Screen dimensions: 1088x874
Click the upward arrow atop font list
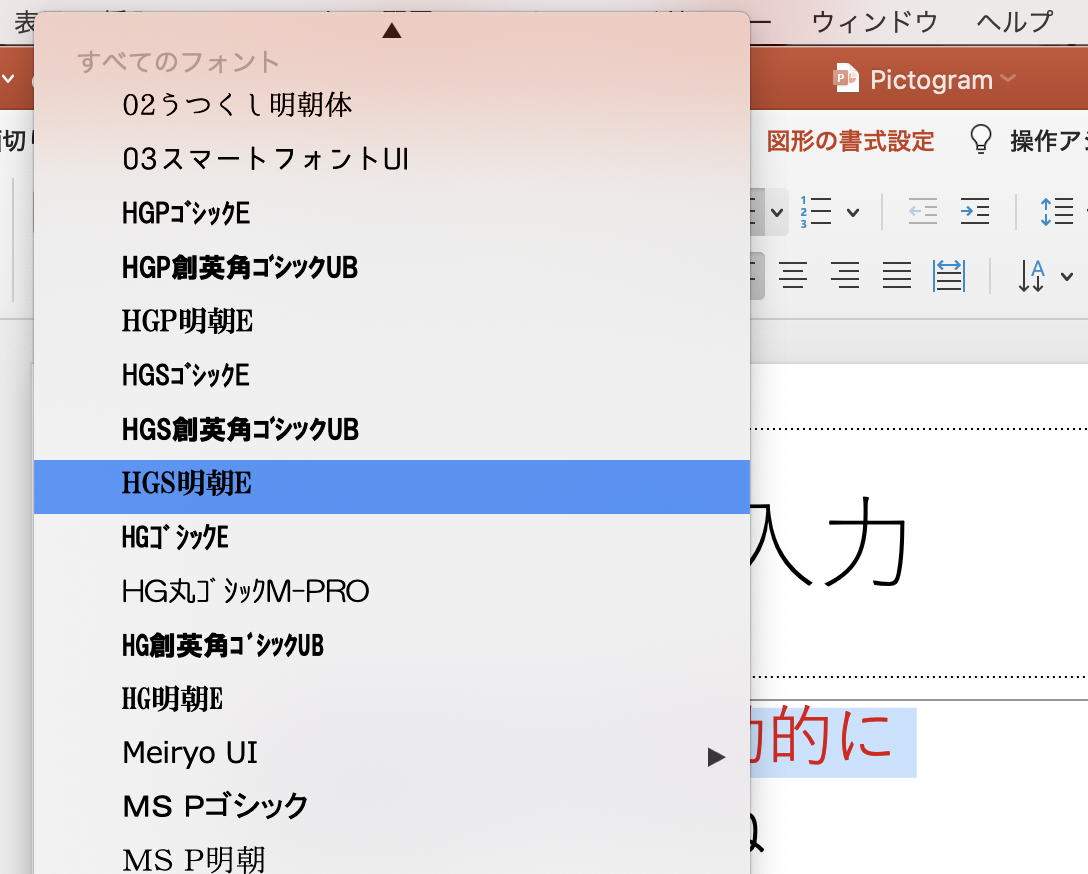pos(392,31)
